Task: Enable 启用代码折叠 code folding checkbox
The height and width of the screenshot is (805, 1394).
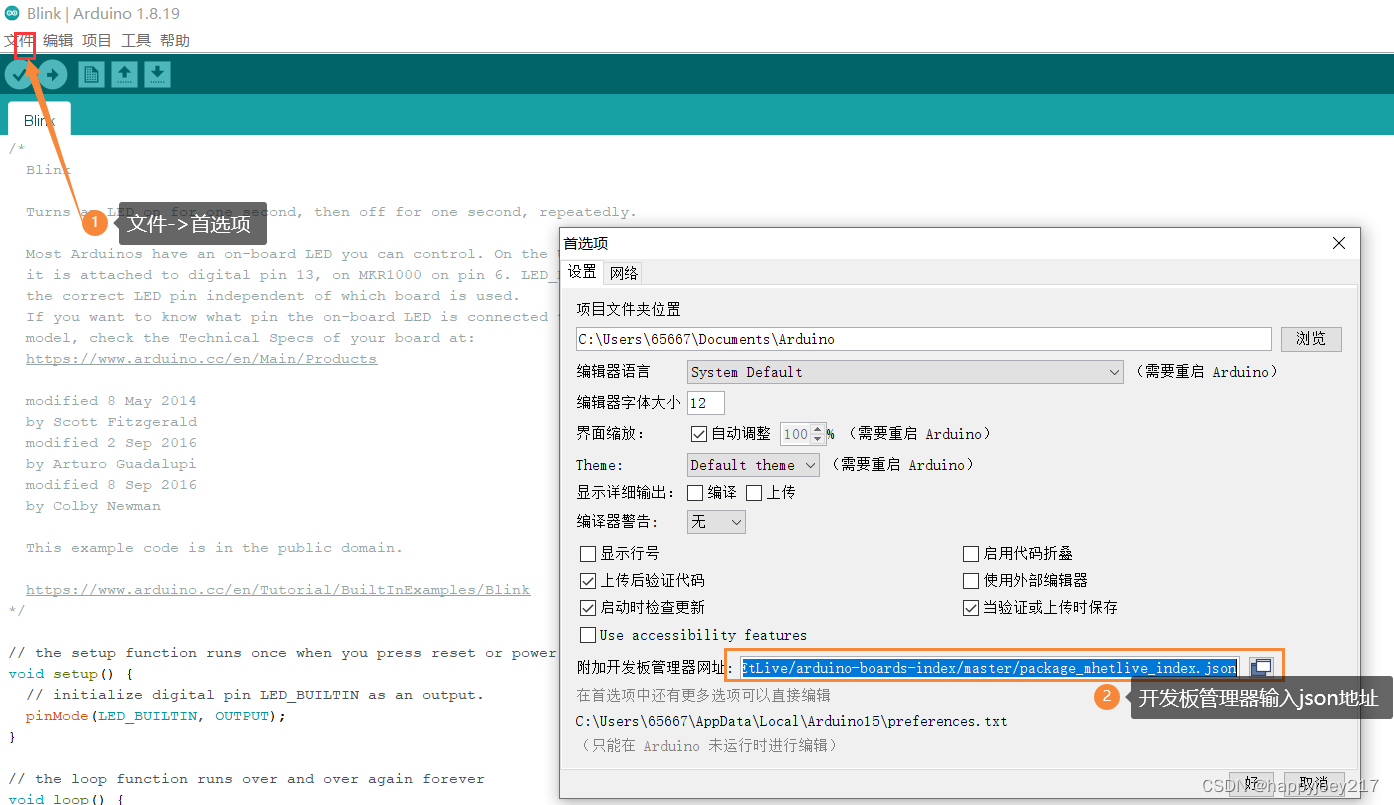Action: (971, 553)
